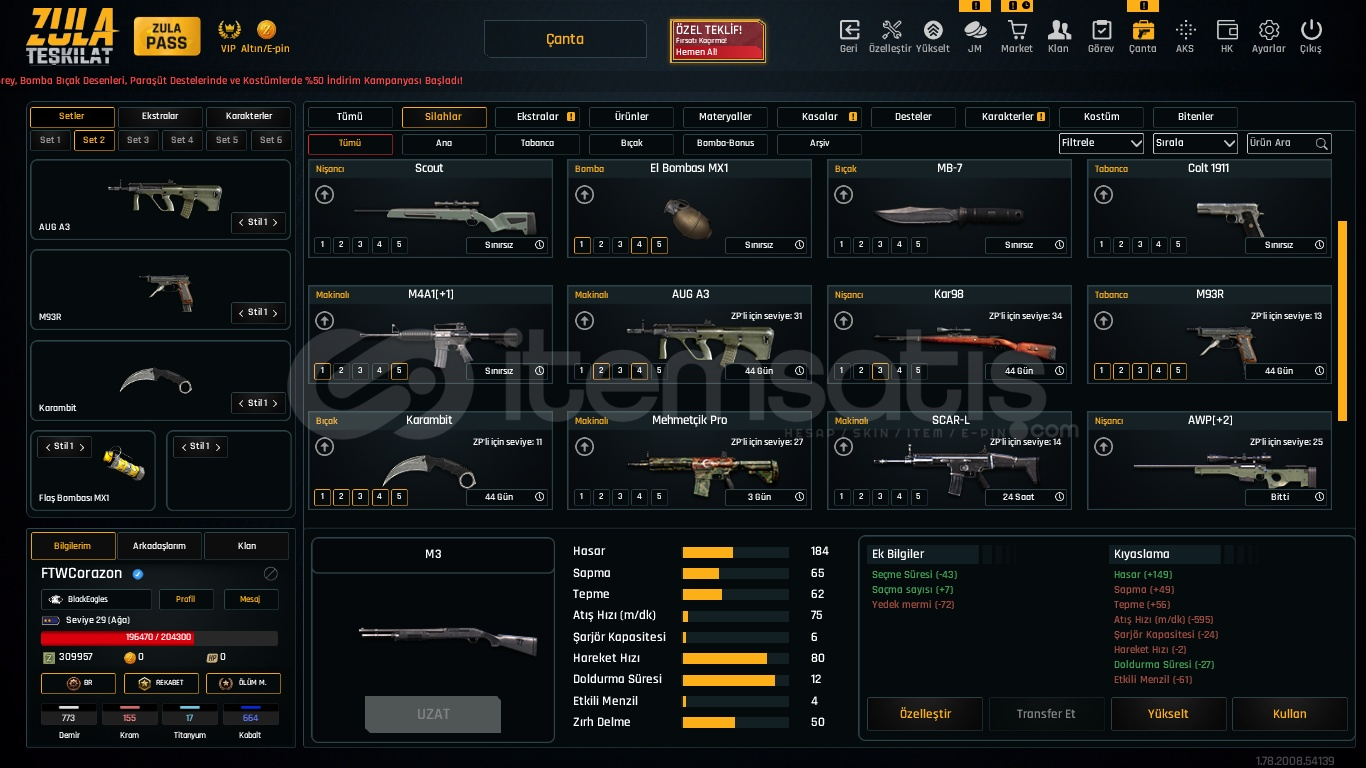Image resolution: width=1366 pixels, height=768 pixels.
Task: Click the upgrade arrow on AUG A3 card
Action: click(584, 321)
